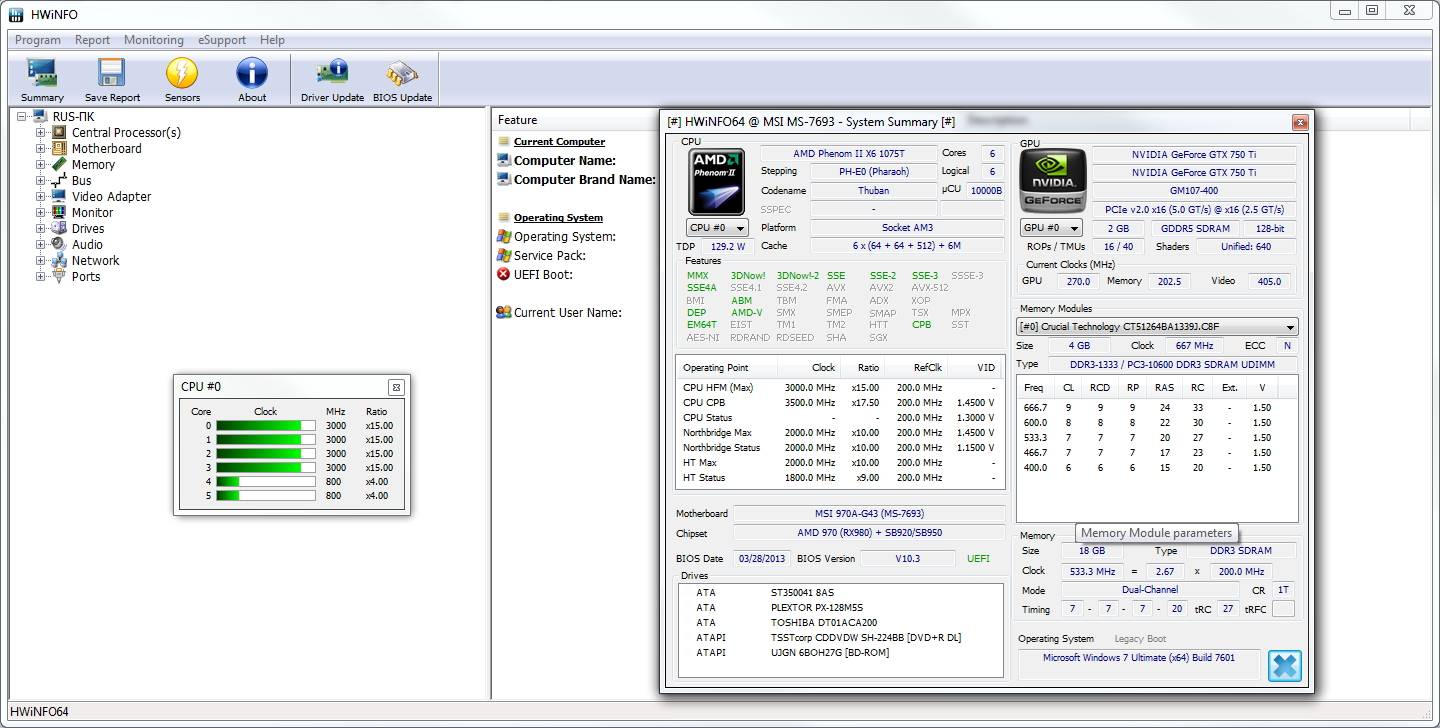Viewport: 1440px width, 728px height.
Task: Open the eSupport menu
Action: pos(221,40)
